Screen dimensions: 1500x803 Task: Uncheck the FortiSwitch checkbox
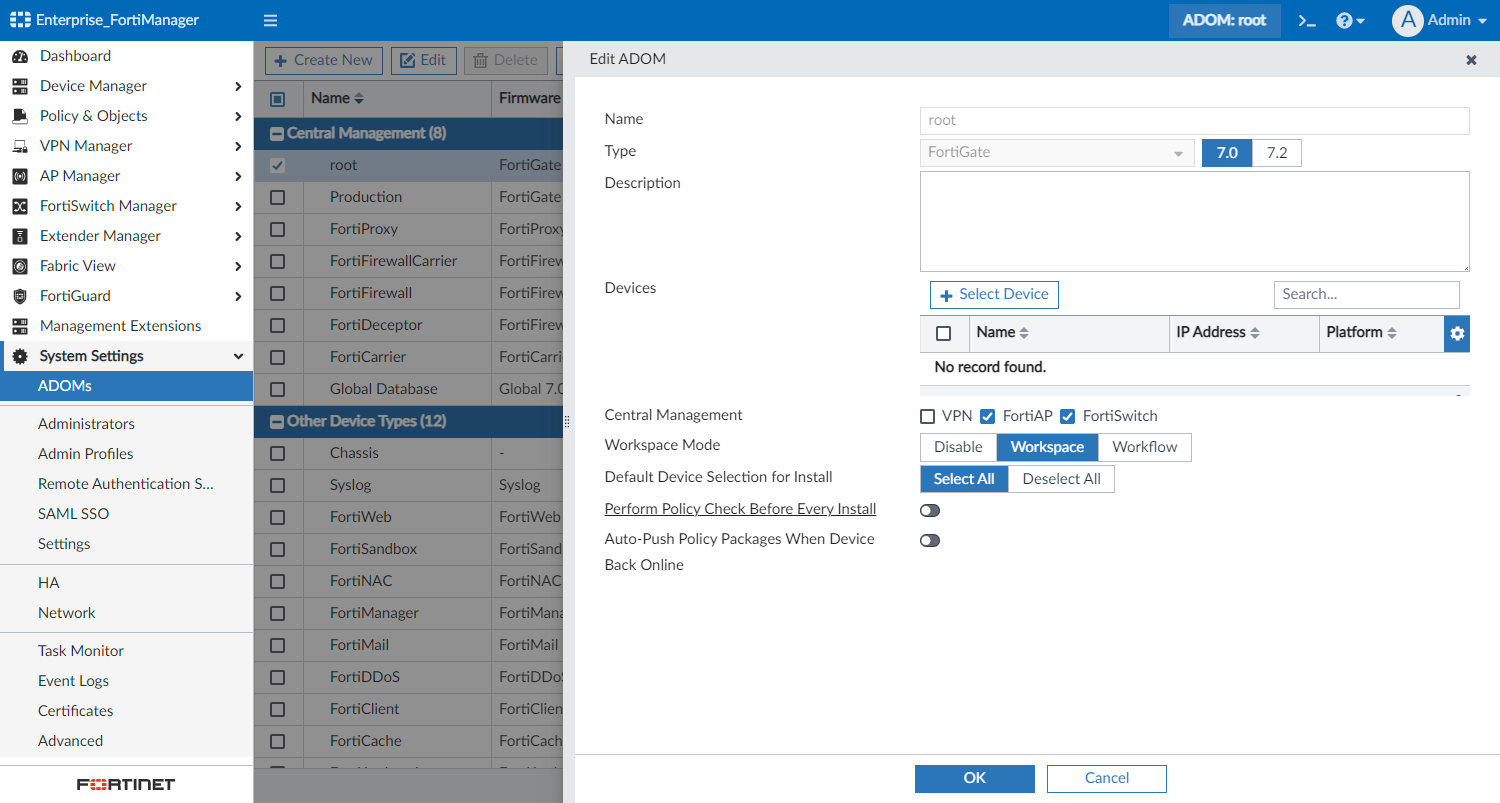click(x=1067, y=416)
